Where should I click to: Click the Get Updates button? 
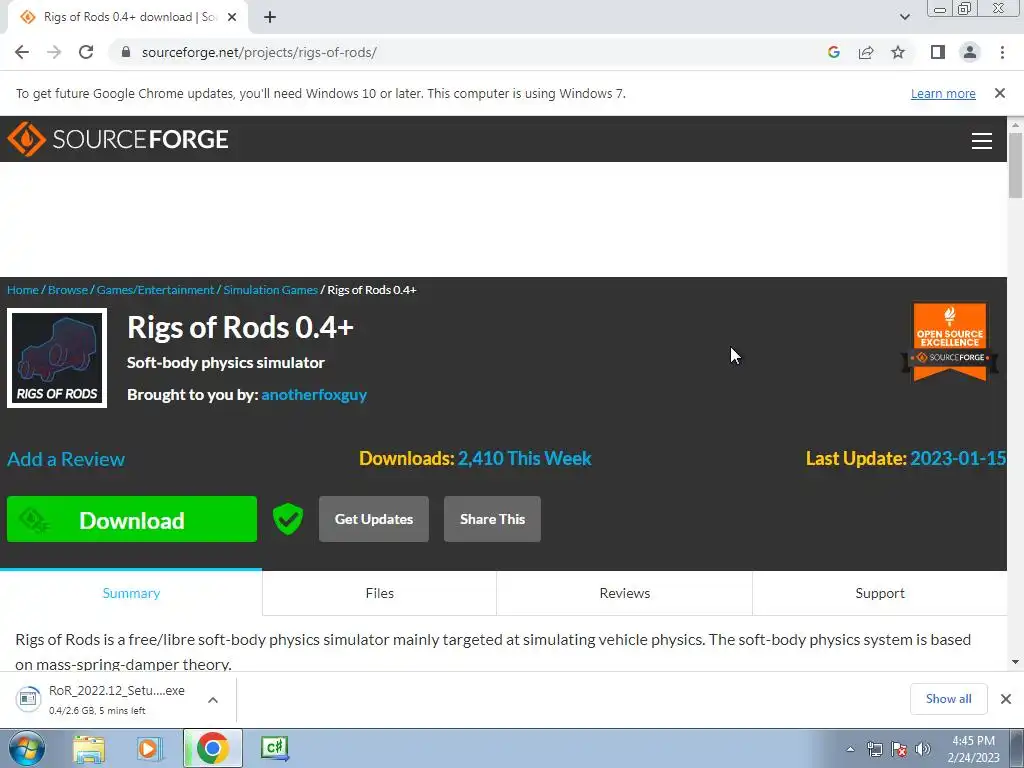click(x=374, y=519)
